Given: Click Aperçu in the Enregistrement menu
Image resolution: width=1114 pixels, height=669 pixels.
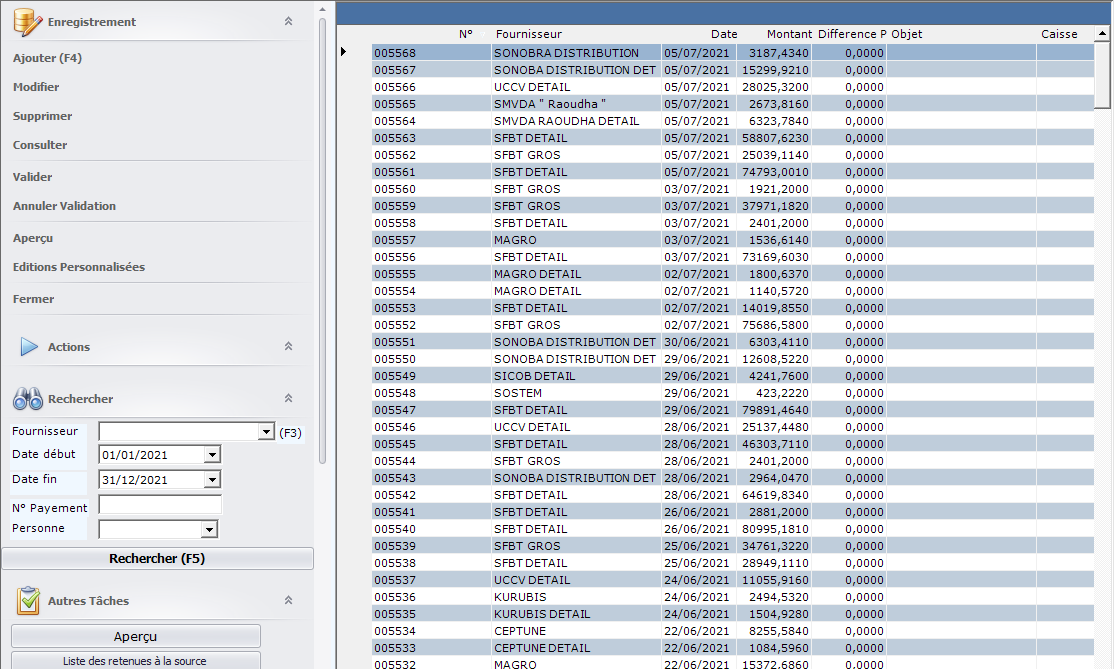Looking at the screenshot, I should coord(33,239).
